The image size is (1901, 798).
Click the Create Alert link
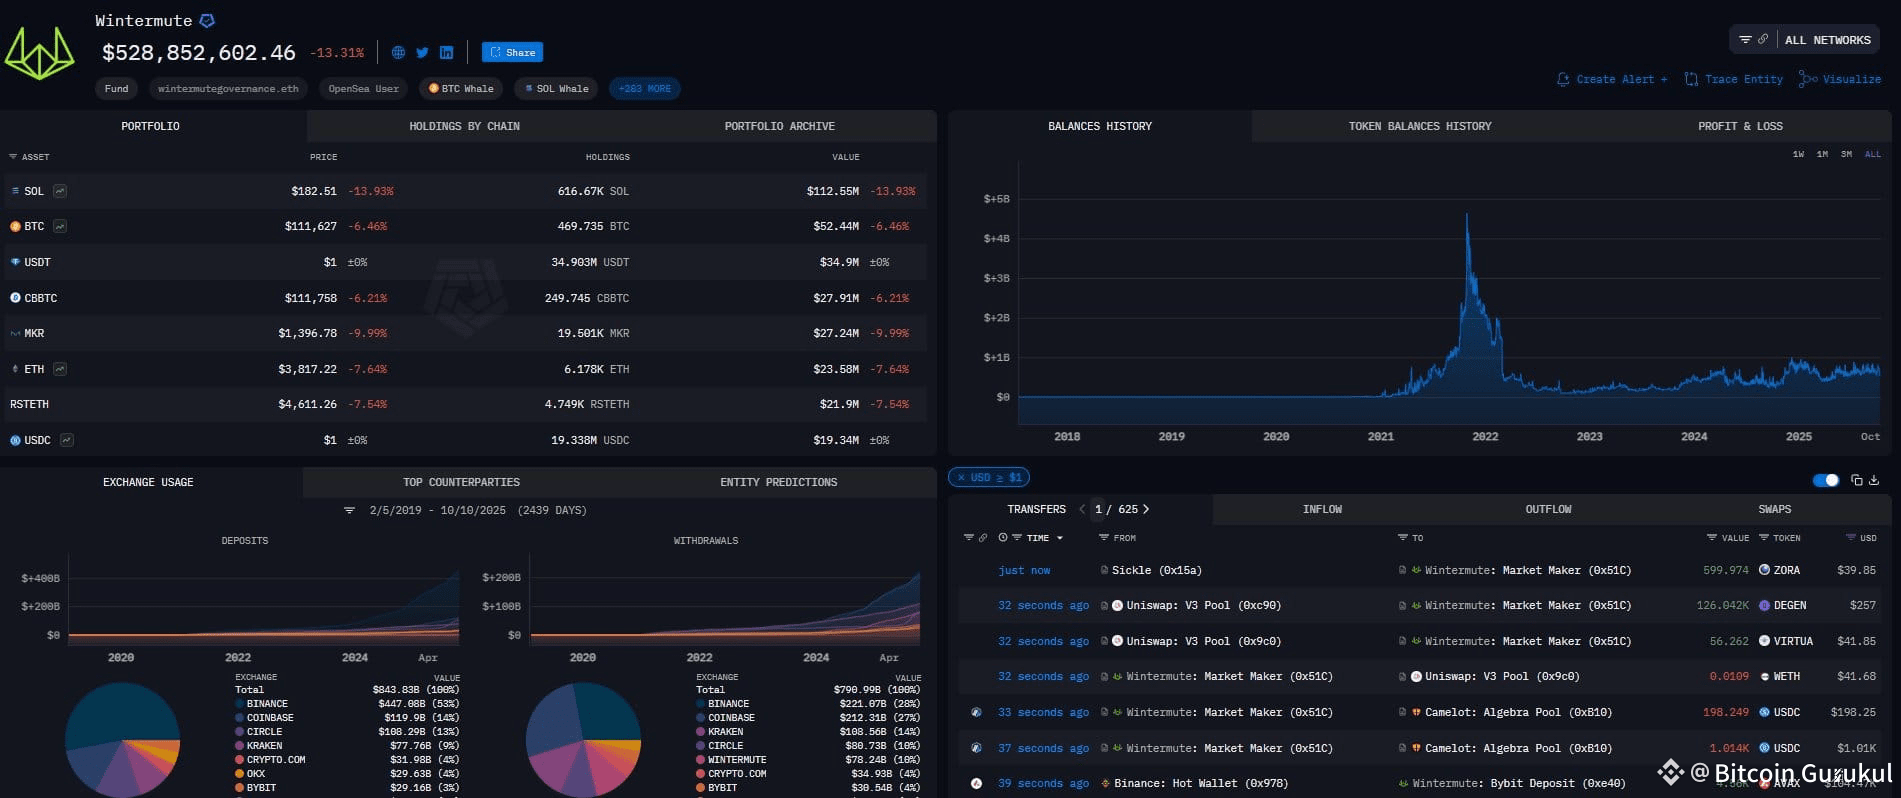tap(1612, 79)
